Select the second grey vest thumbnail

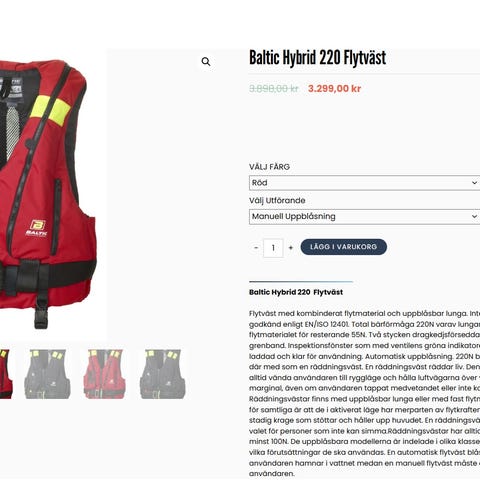[47, 374]
